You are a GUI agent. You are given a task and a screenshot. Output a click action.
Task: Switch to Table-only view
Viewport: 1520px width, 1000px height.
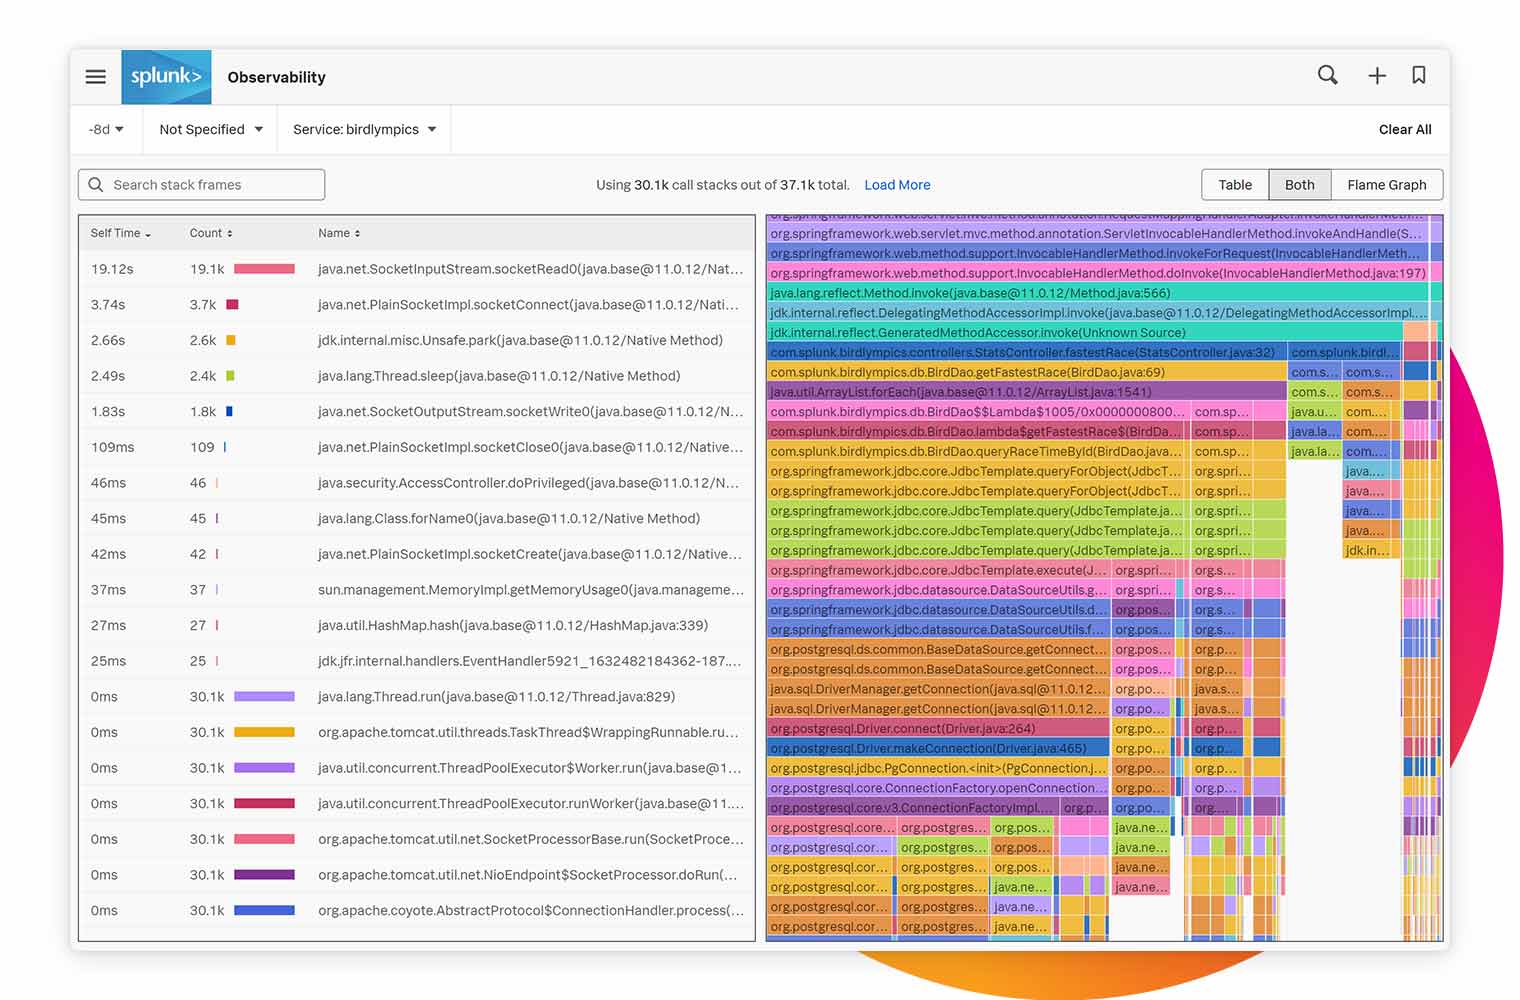[1234, 184]
